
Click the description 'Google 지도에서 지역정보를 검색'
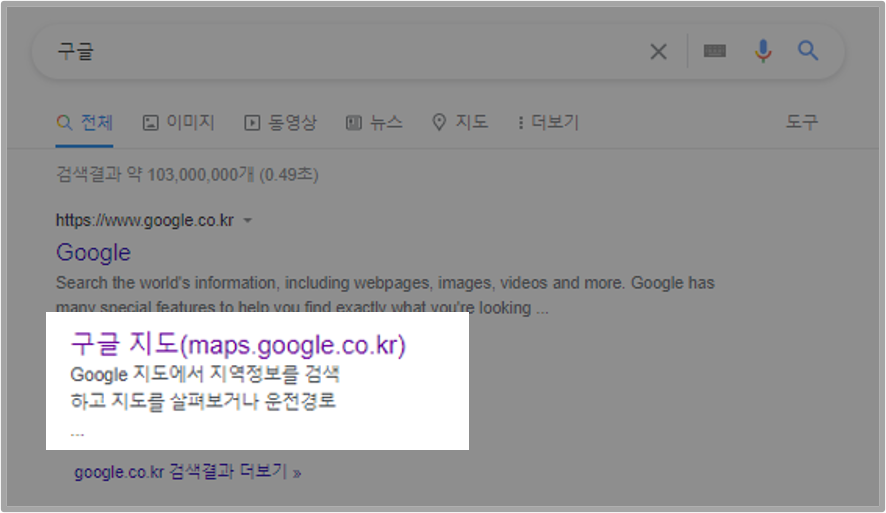(205, 375)
